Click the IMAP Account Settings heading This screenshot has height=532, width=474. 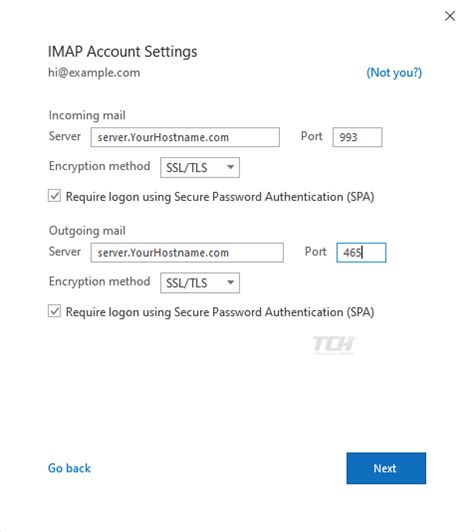tap(122, 52)
